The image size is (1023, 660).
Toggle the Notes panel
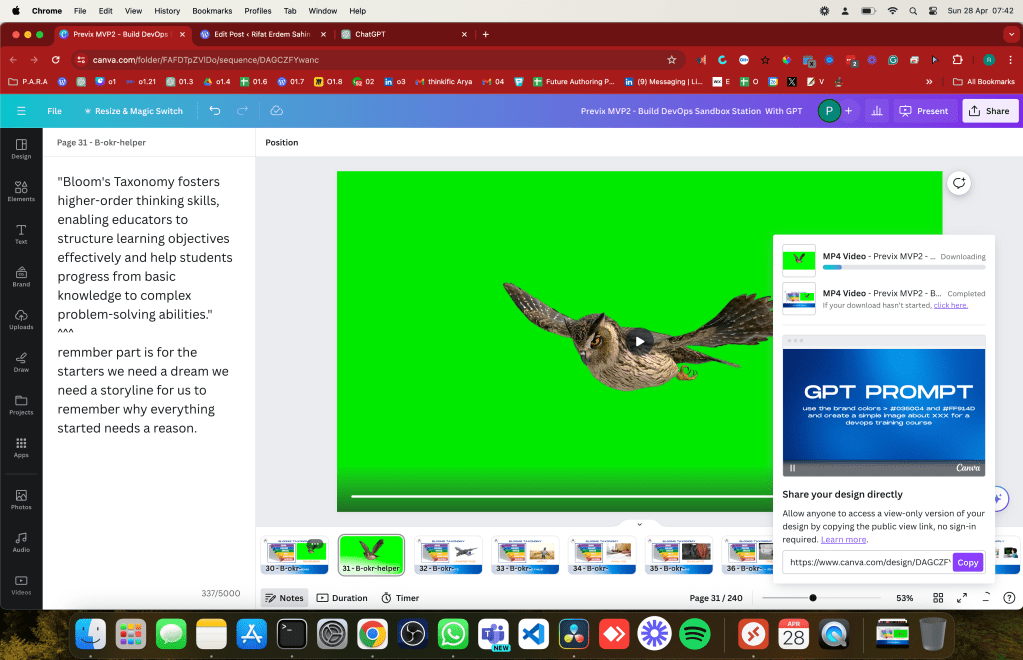[x=284, y=597]
